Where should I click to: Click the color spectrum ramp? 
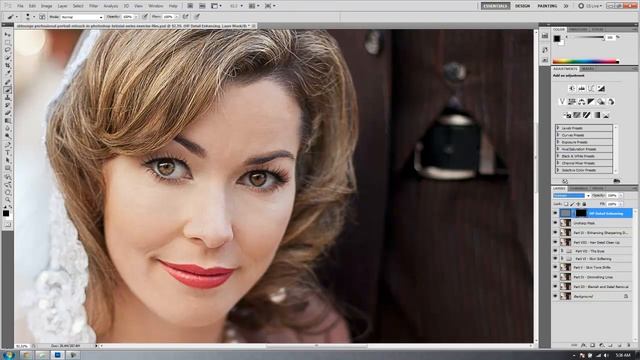pos(586,61)
